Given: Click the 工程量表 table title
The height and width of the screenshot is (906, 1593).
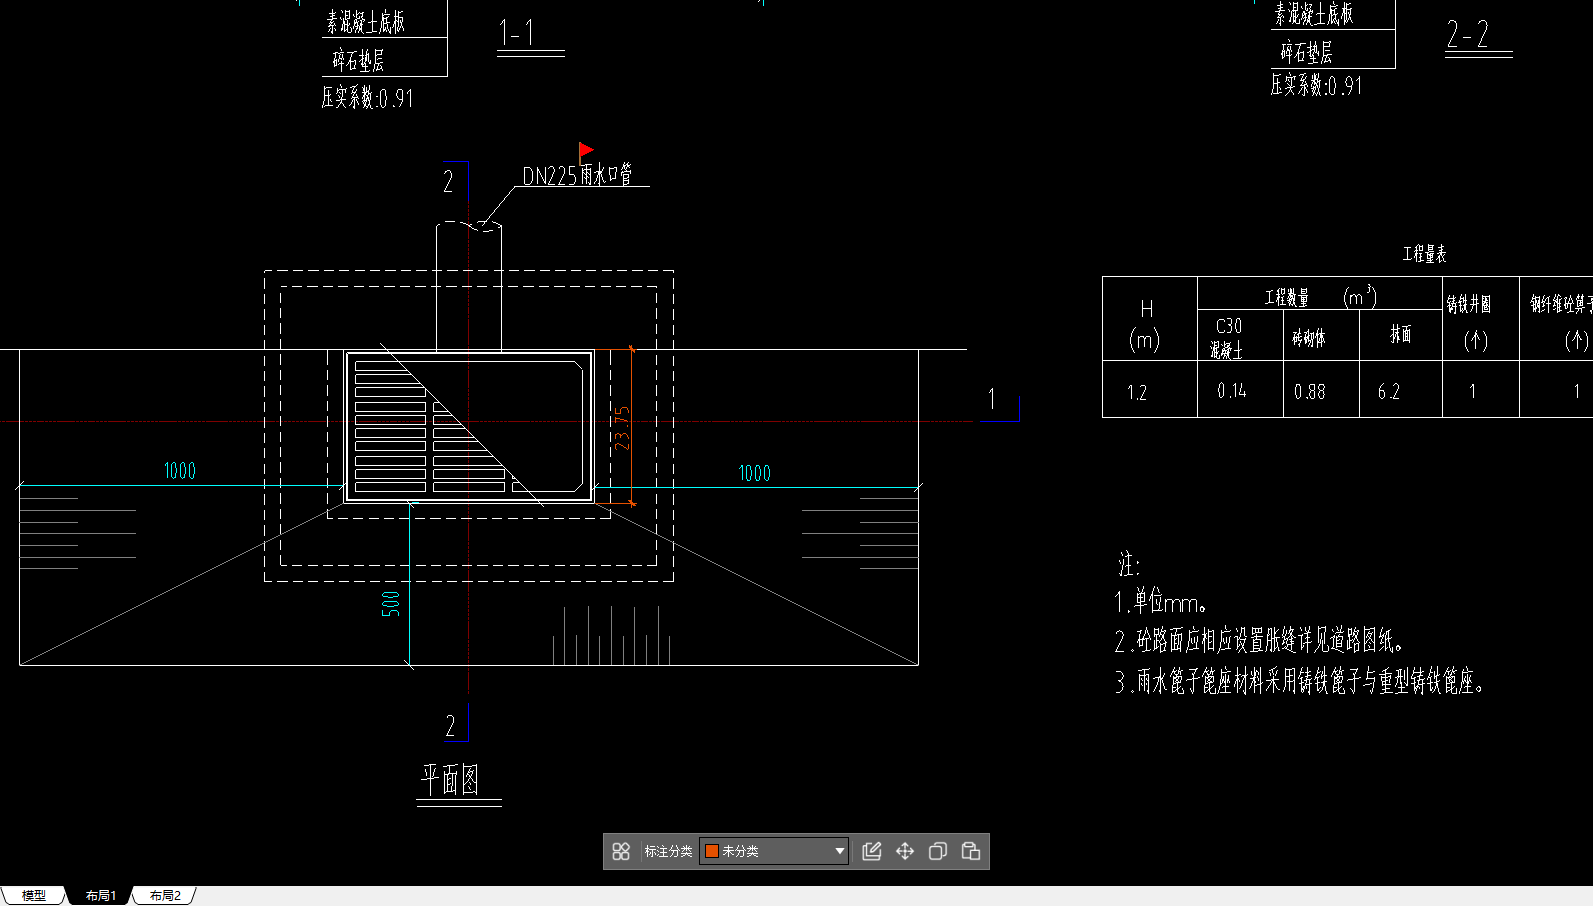Looking at the screenshot, I should coord(1424,254).
